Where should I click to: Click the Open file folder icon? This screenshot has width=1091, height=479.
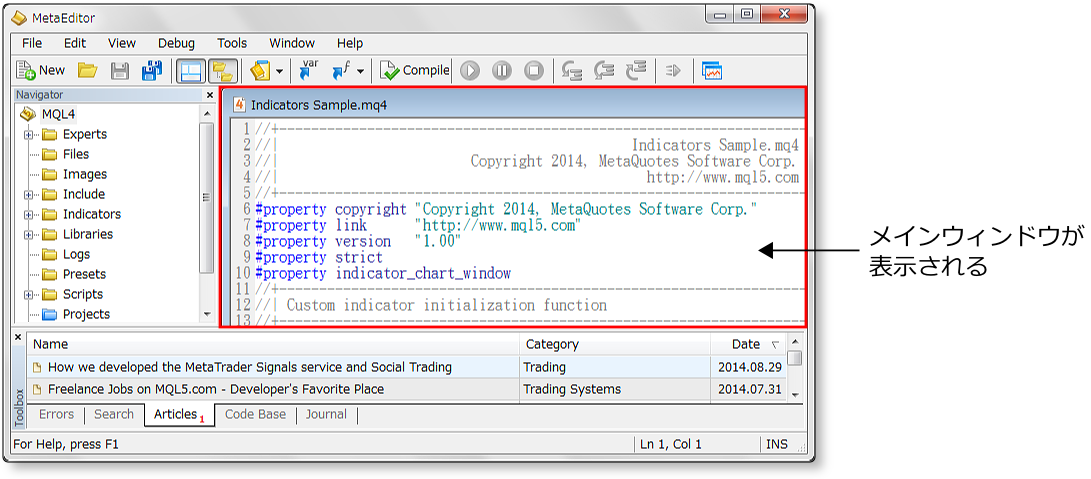click(88, 71)
